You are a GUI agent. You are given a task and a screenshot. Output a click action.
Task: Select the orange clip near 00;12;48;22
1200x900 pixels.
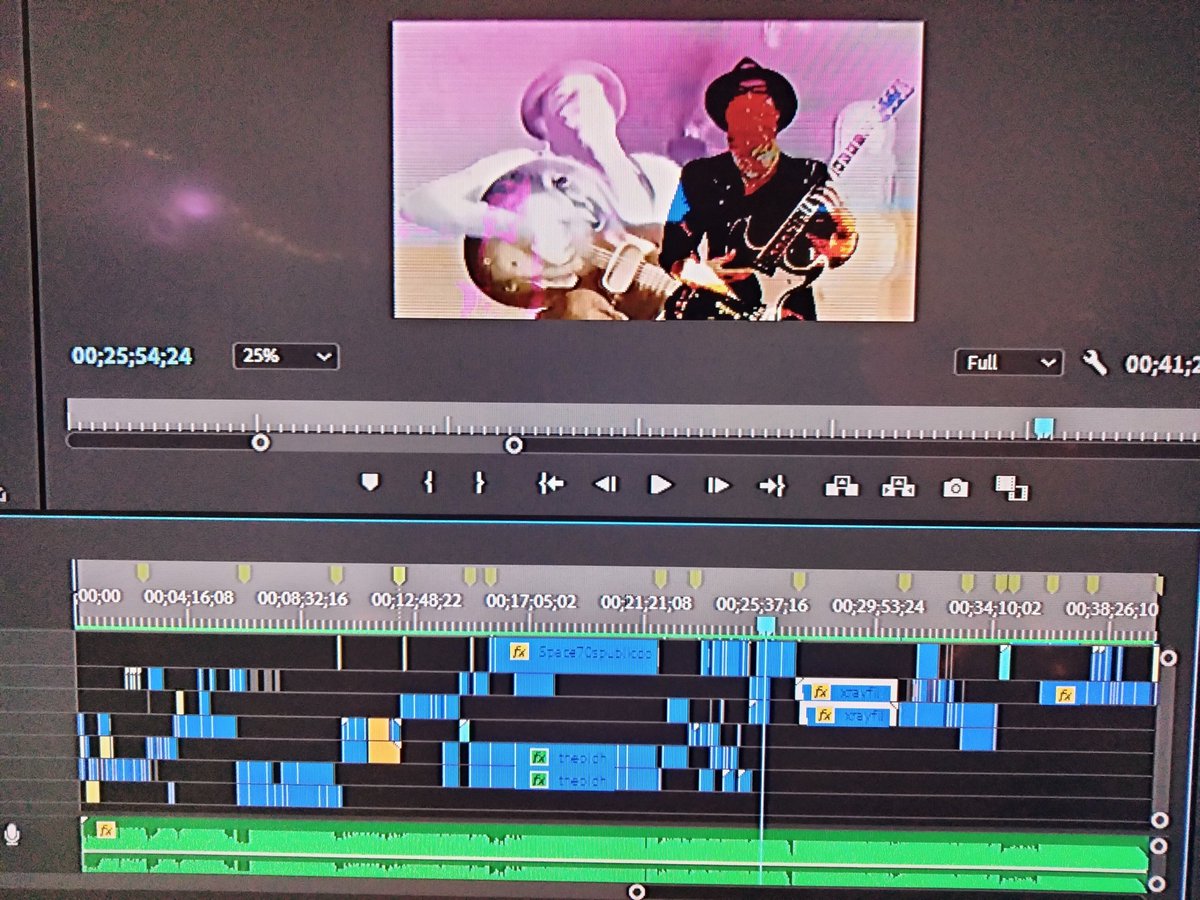(x=384, y=741)
